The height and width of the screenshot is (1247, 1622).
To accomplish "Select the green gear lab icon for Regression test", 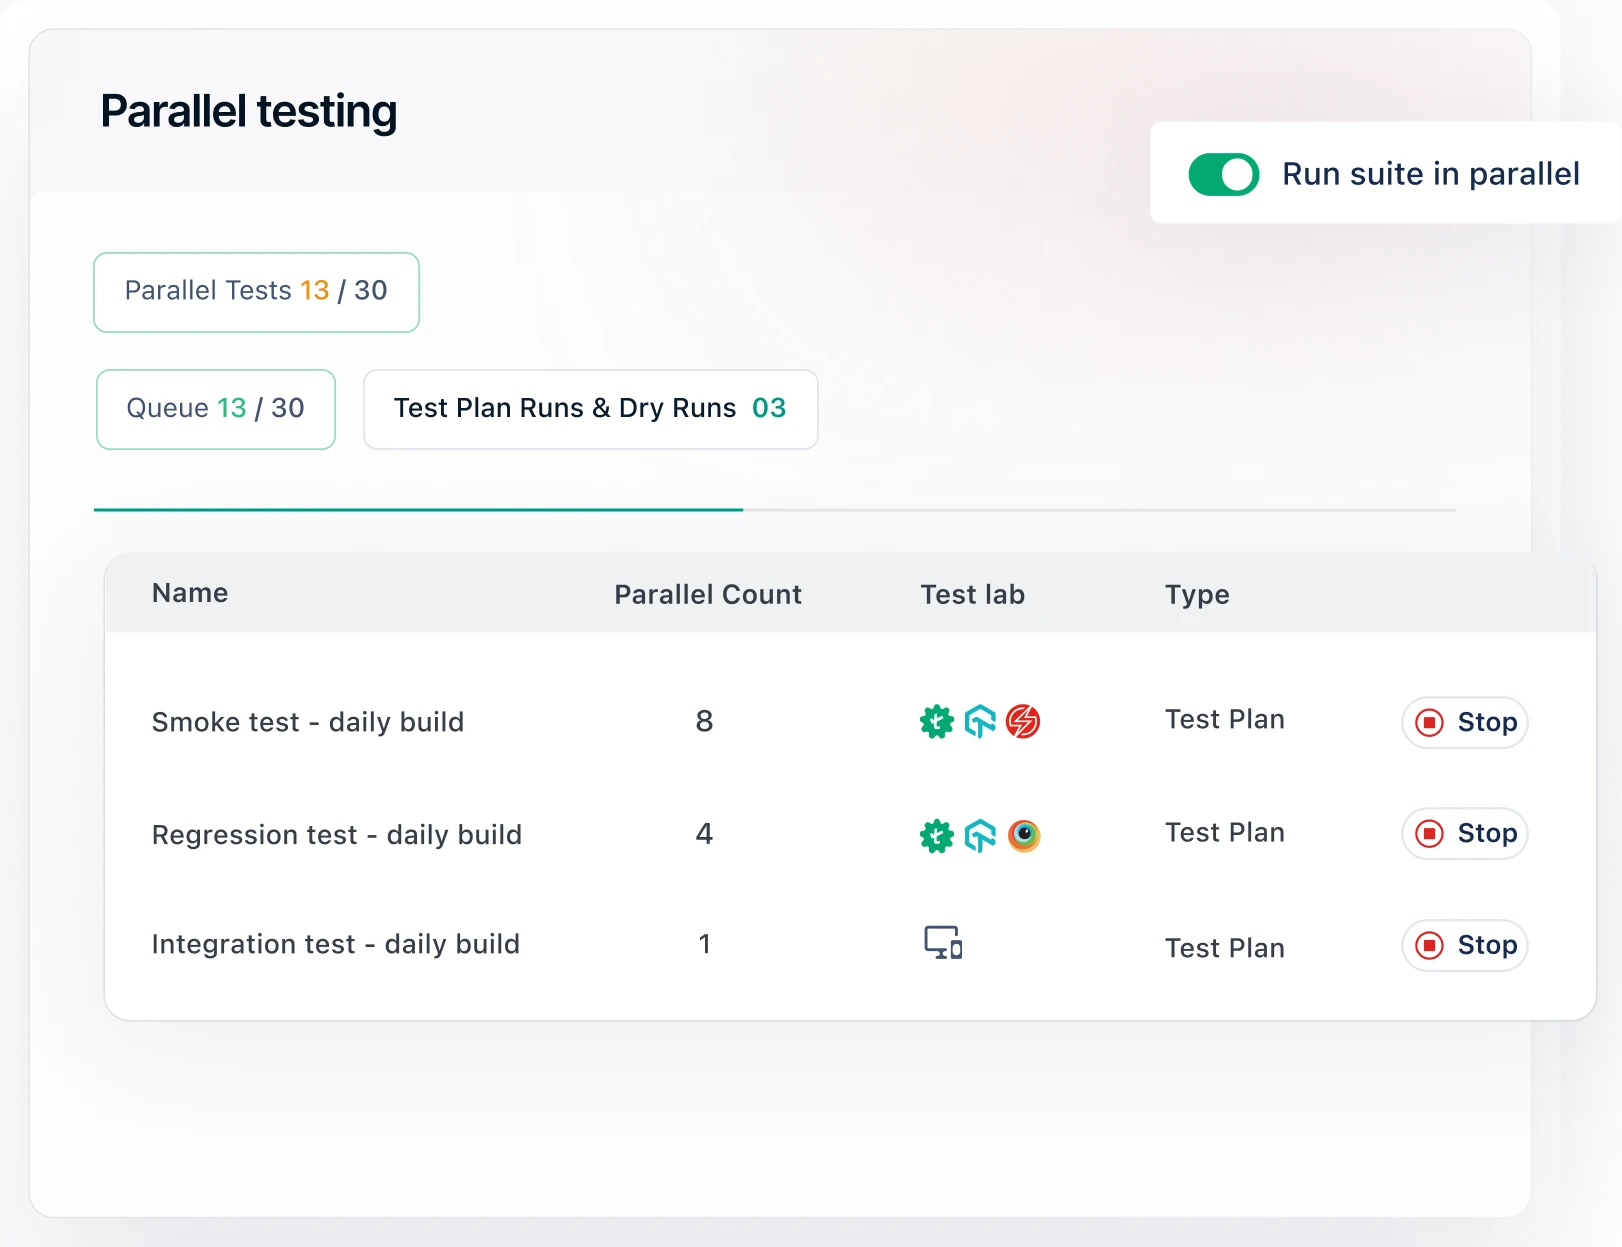I will [936, 836].
